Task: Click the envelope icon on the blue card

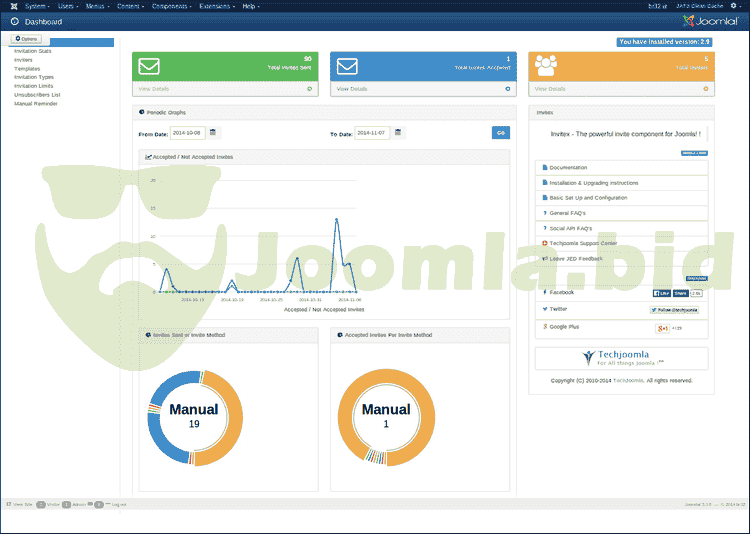Action: [x=347, y=67]
